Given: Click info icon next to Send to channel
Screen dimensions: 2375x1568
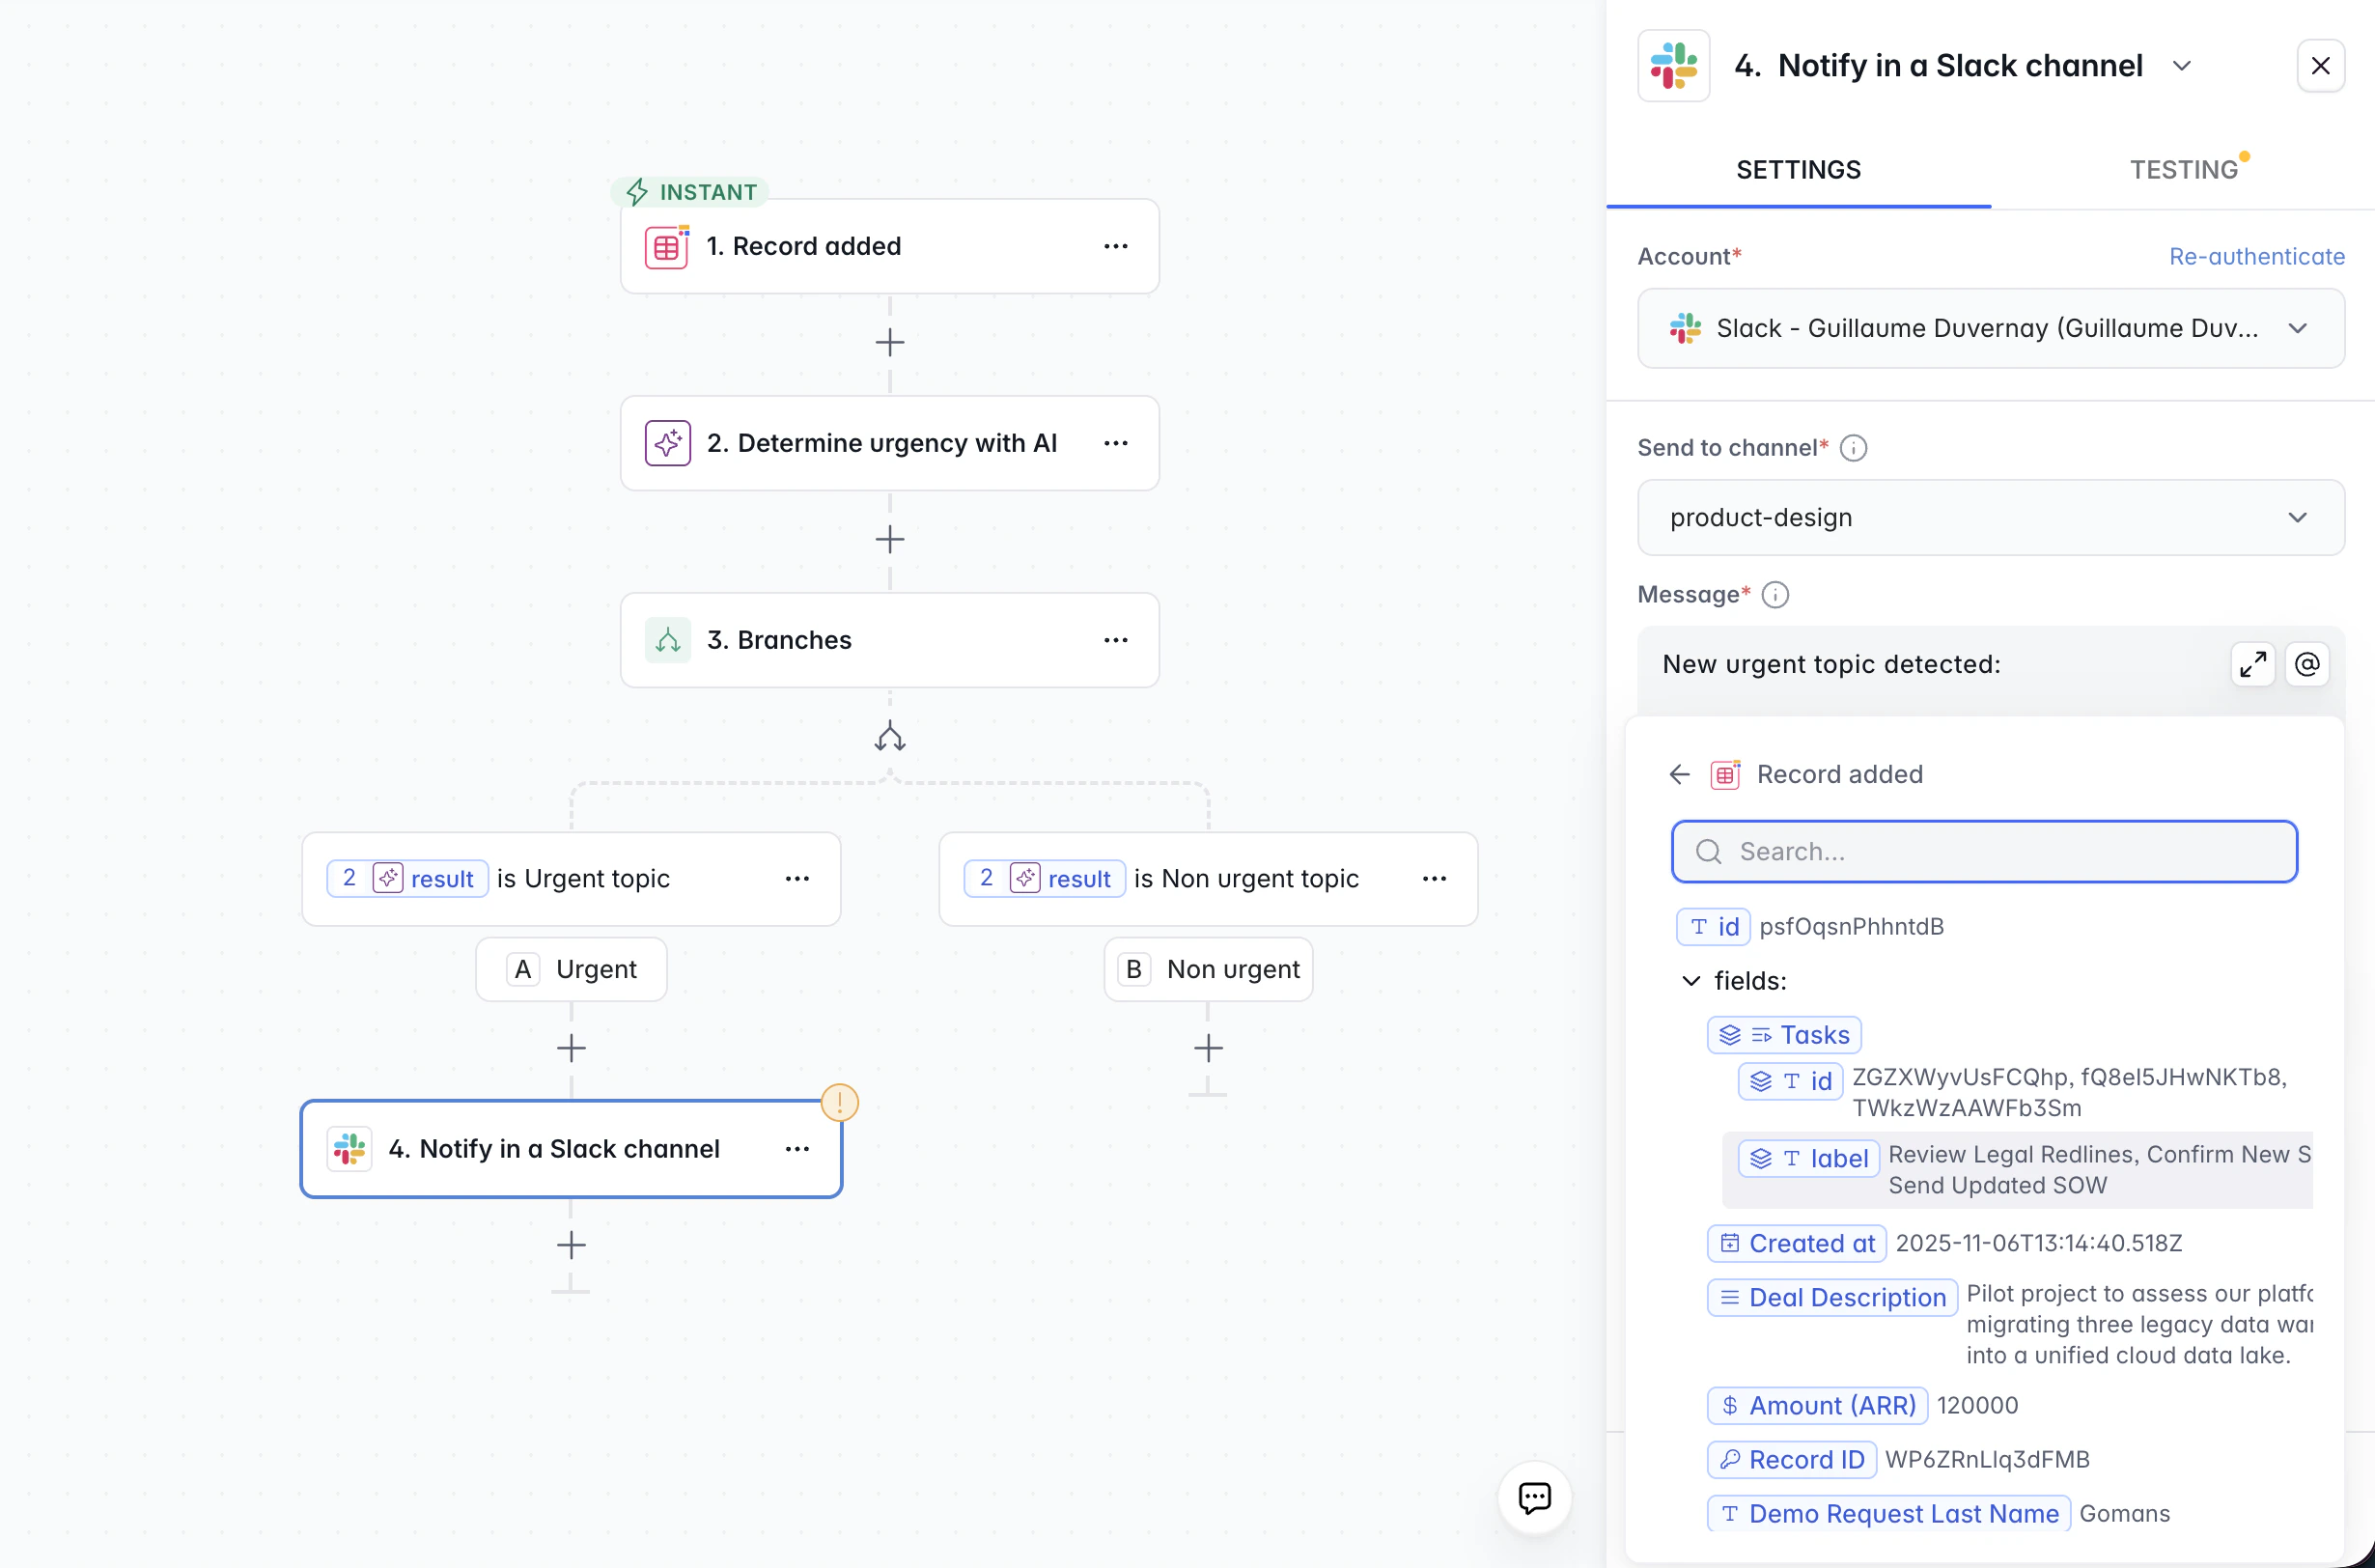Looking at the screenshot, I should 1853,448.
